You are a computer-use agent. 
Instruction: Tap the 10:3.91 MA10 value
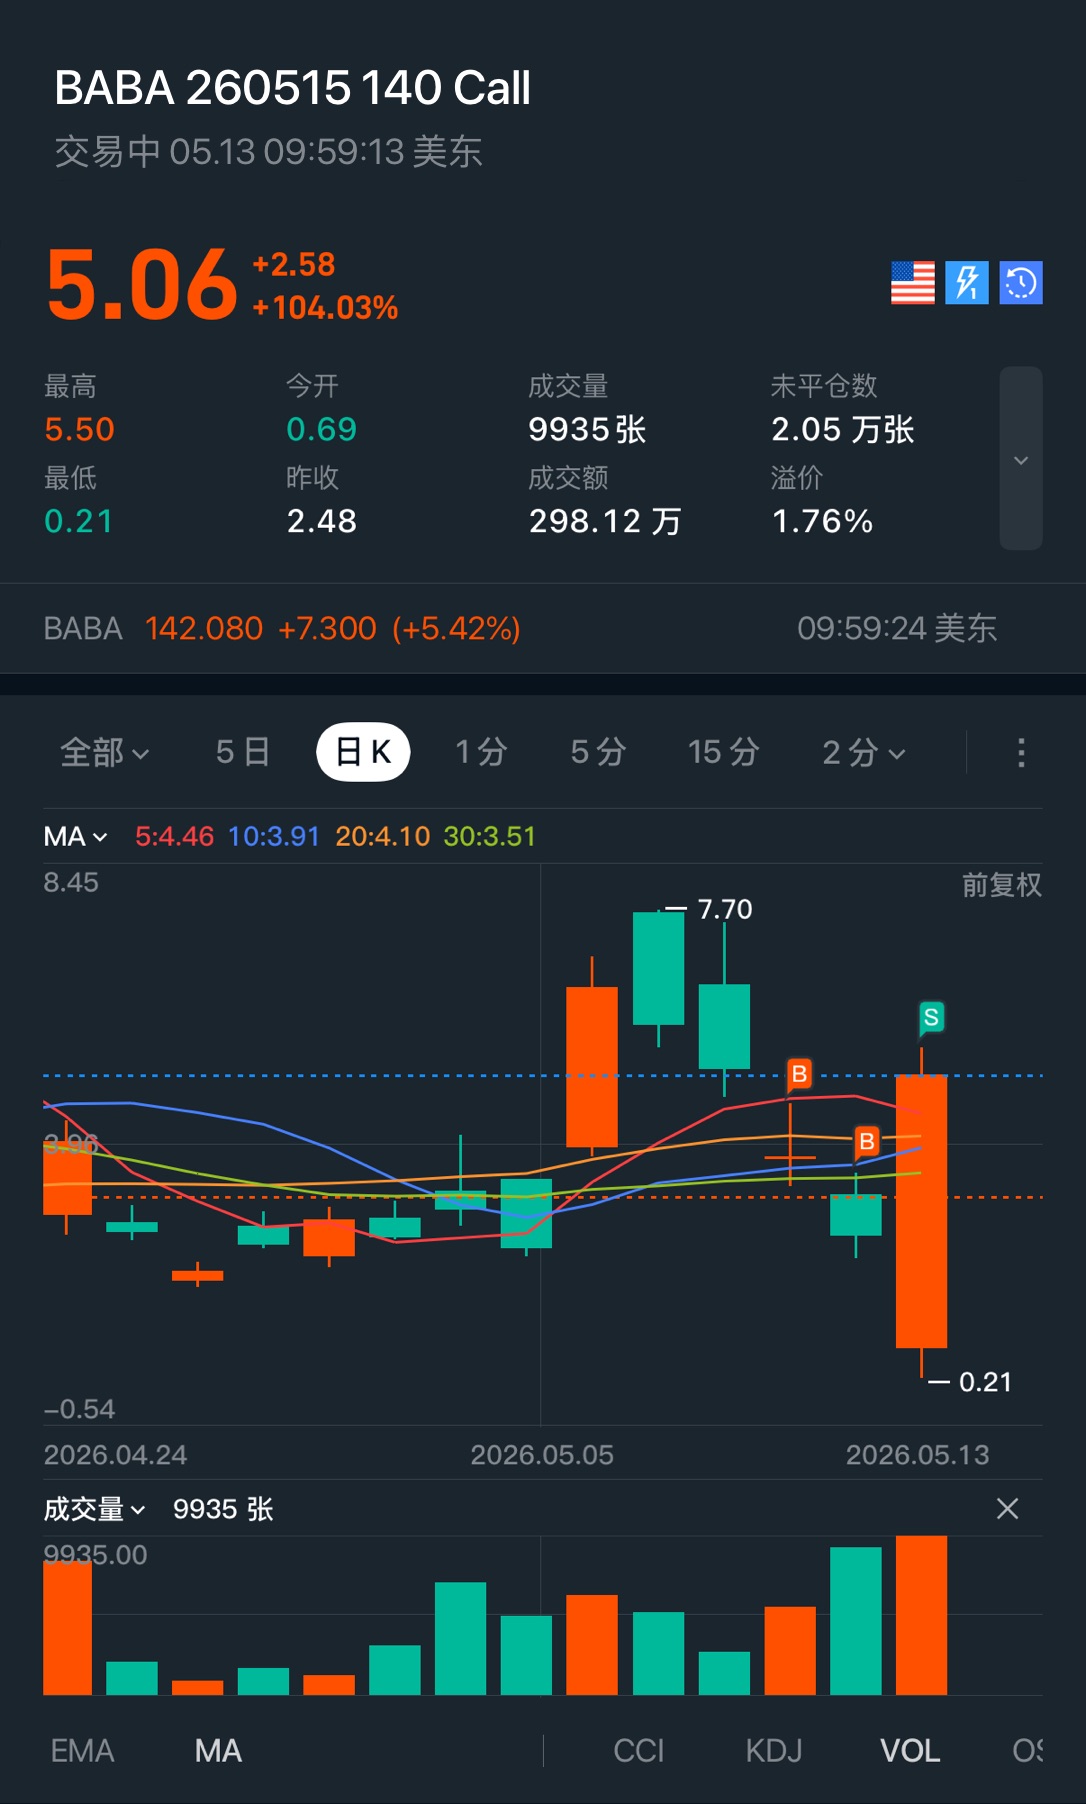pos(274,836)
